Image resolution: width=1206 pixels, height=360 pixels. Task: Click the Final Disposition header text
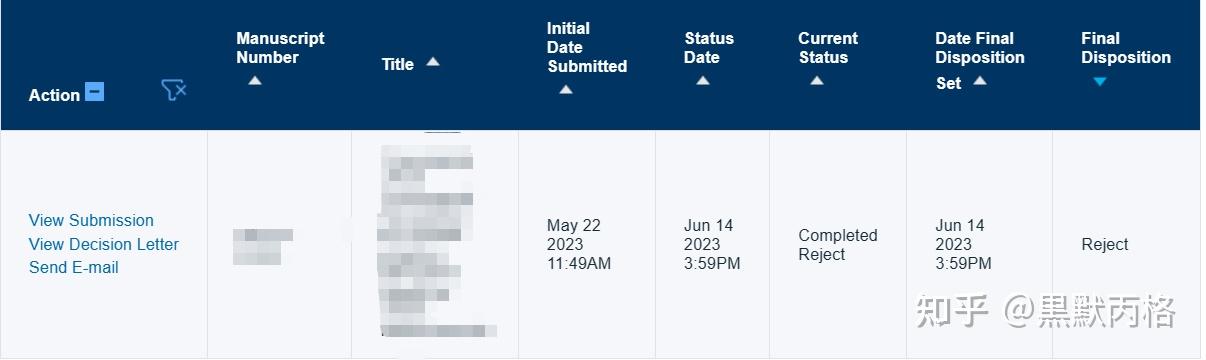[x=1126, y=48]
